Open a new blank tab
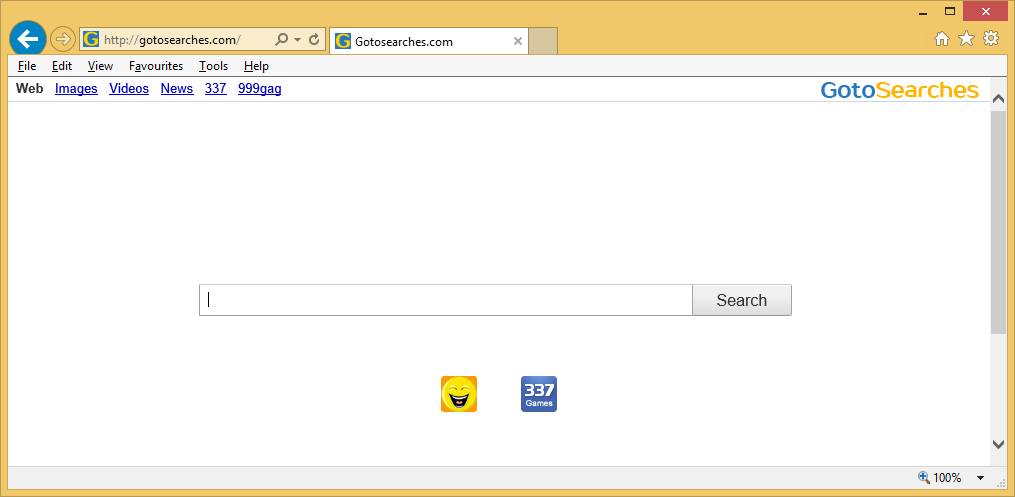This screenshot has width=1015, height=497. 543,41
